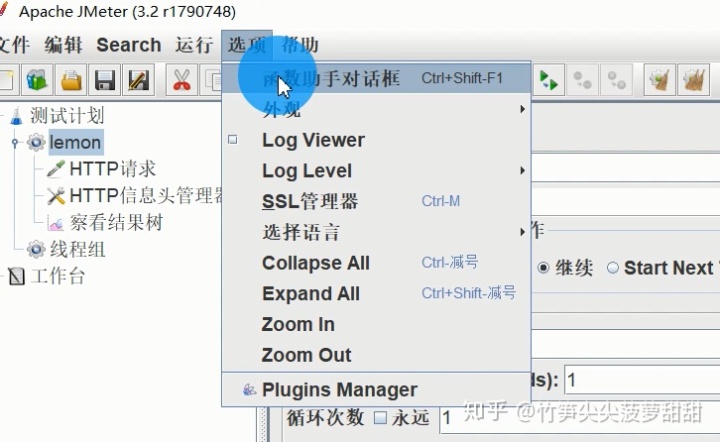Click the chart icon of 察看结果树

point(56,224)
